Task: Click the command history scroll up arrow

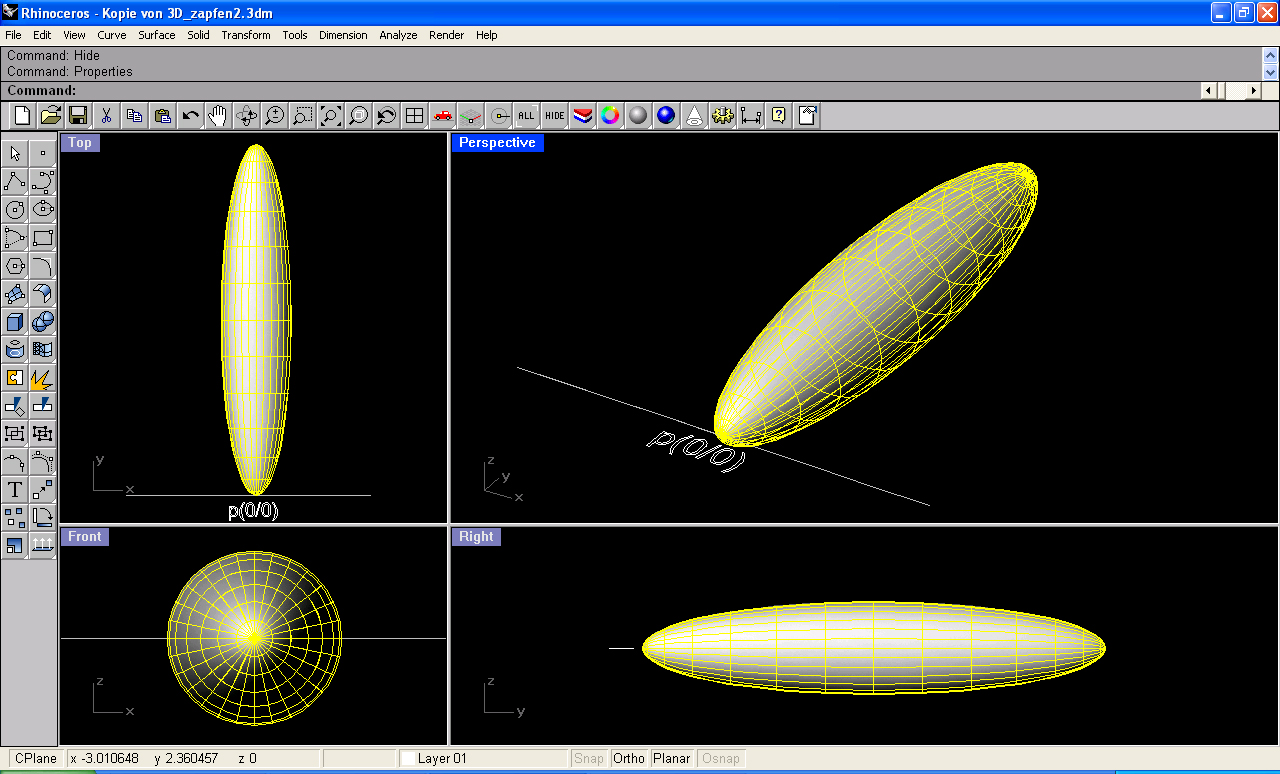Action: 1270,55
